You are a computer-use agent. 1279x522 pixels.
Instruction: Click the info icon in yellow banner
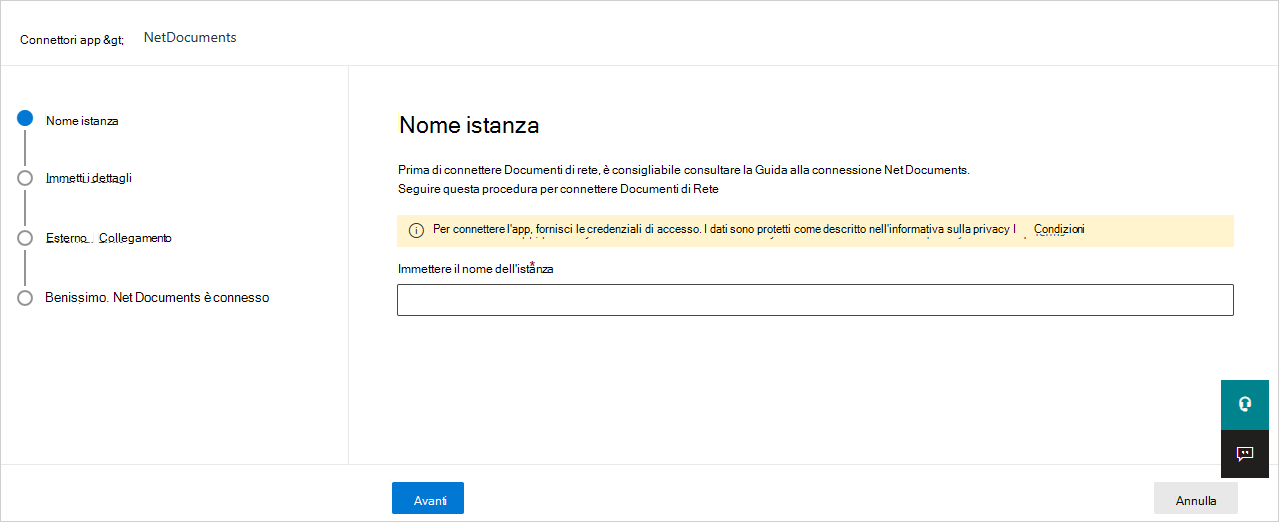point(416,231)
